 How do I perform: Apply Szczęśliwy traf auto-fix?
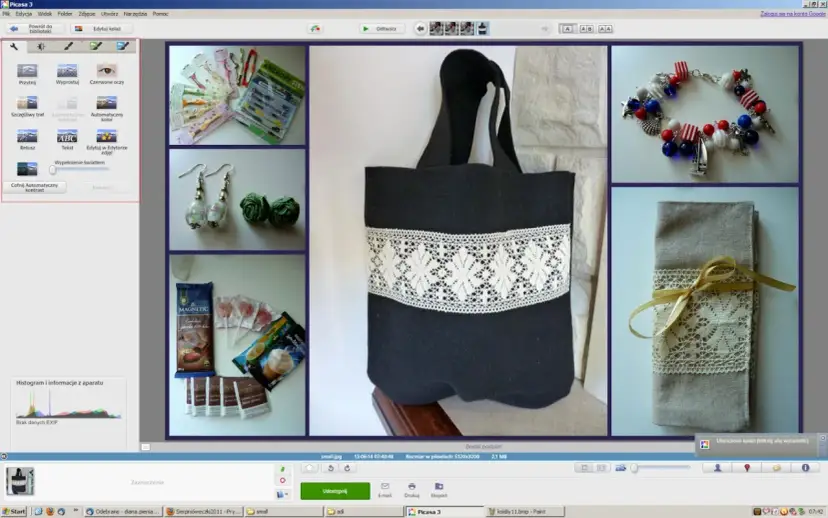pos(27,104)
